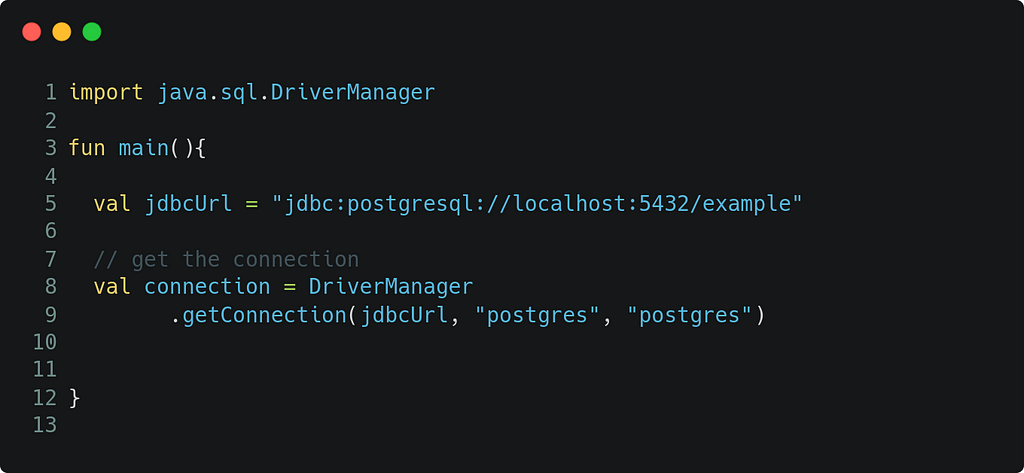Click the second "postgres" string argument
The width and height of the screenshot is (1024, 473).
(689, 316)
